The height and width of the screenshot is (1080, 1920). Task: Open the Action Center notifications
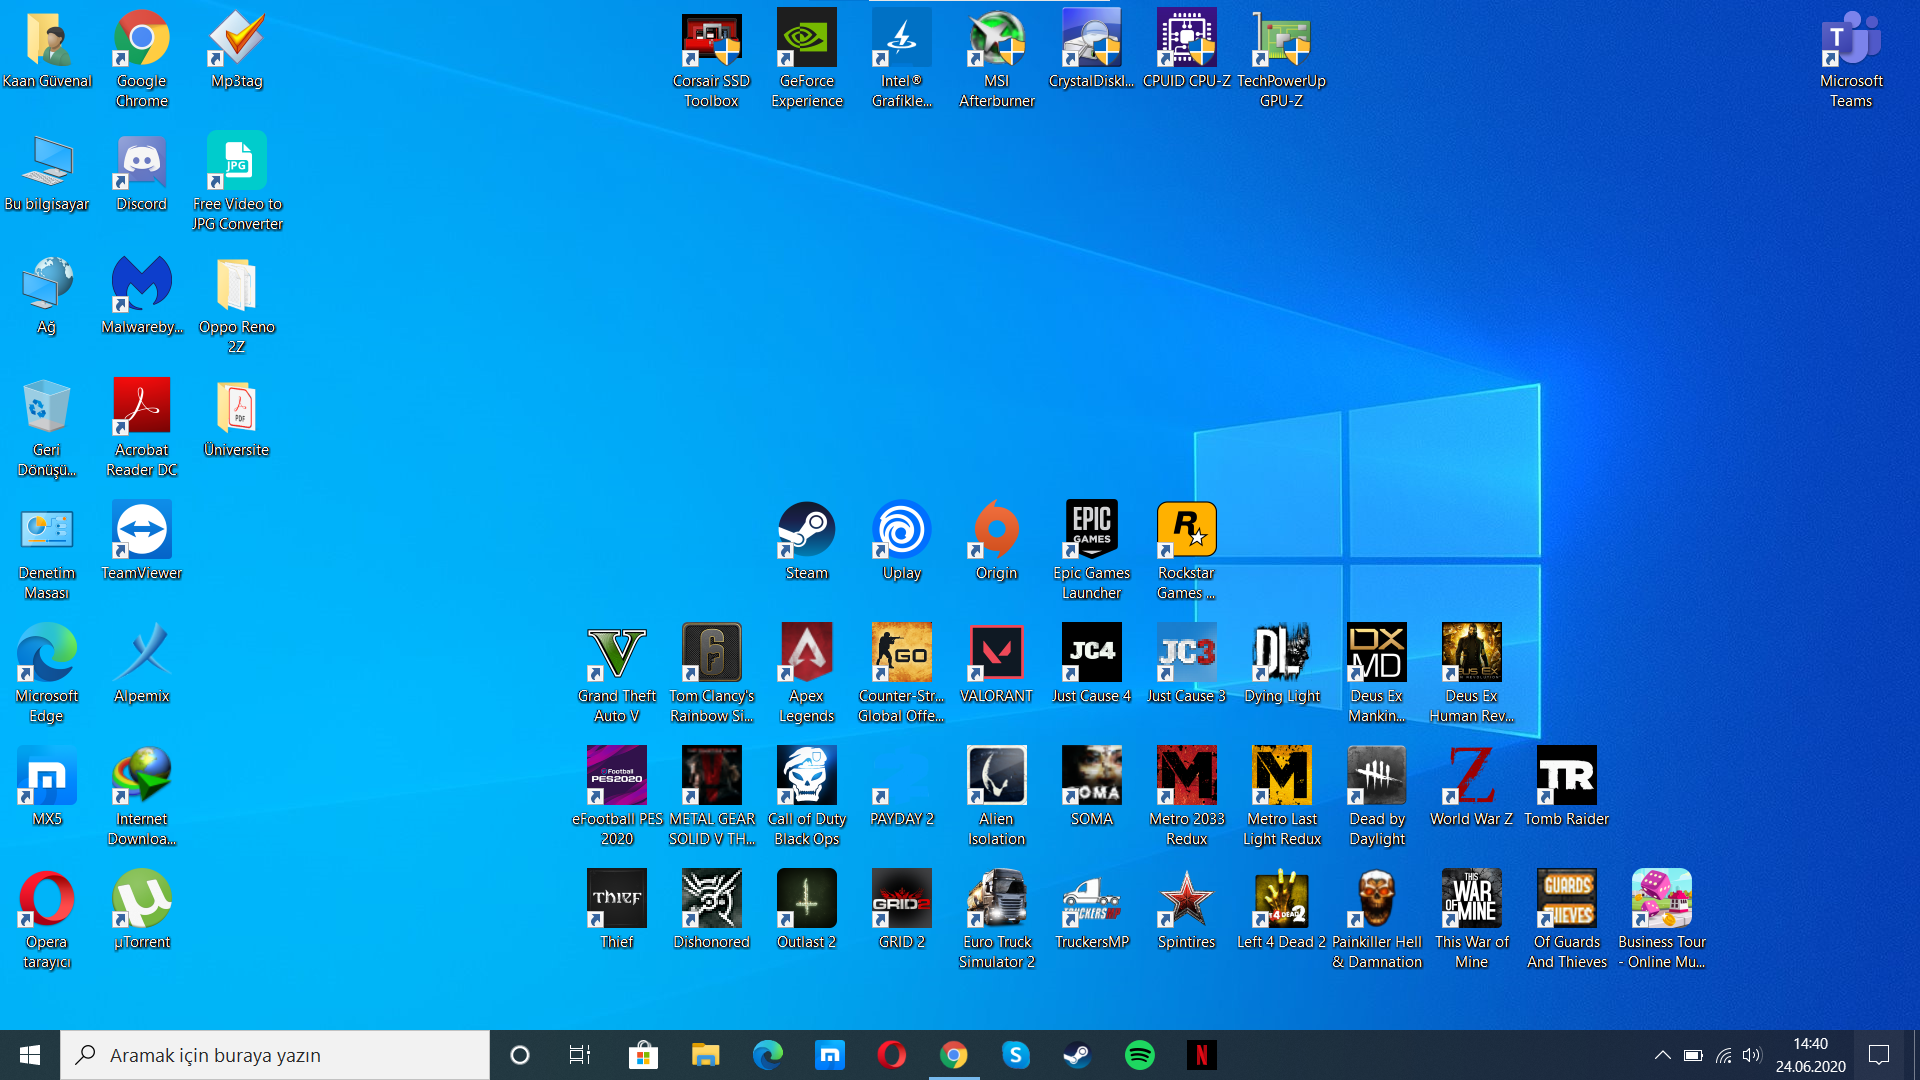pos(1879,1055)
